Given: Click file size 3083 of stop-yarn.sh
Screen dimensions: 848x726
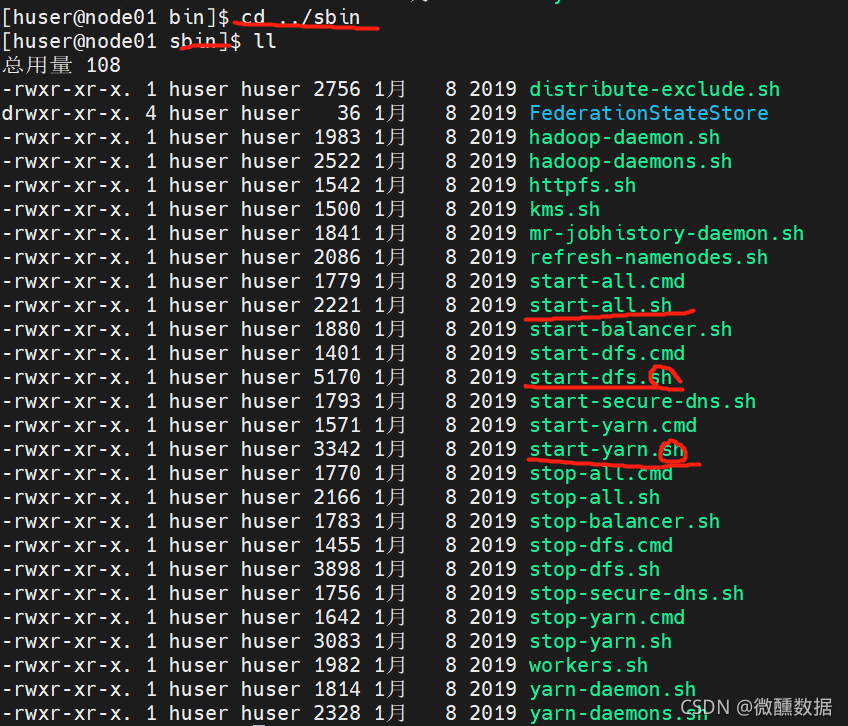Looking at the screenshot, I should point(337,642).
